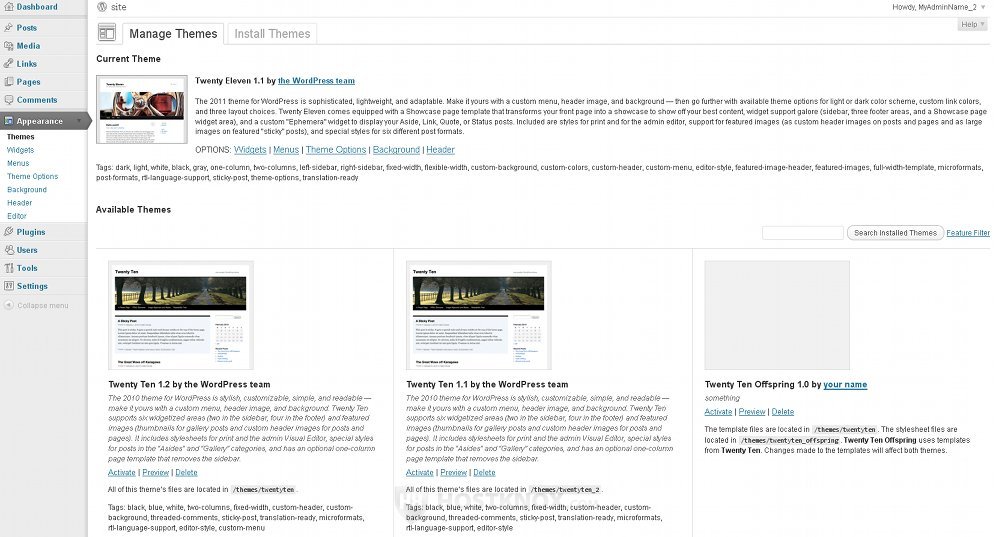The image size is (996, 537).
Task: Open Background in the sidebar submenu
Action: point(27,190)
